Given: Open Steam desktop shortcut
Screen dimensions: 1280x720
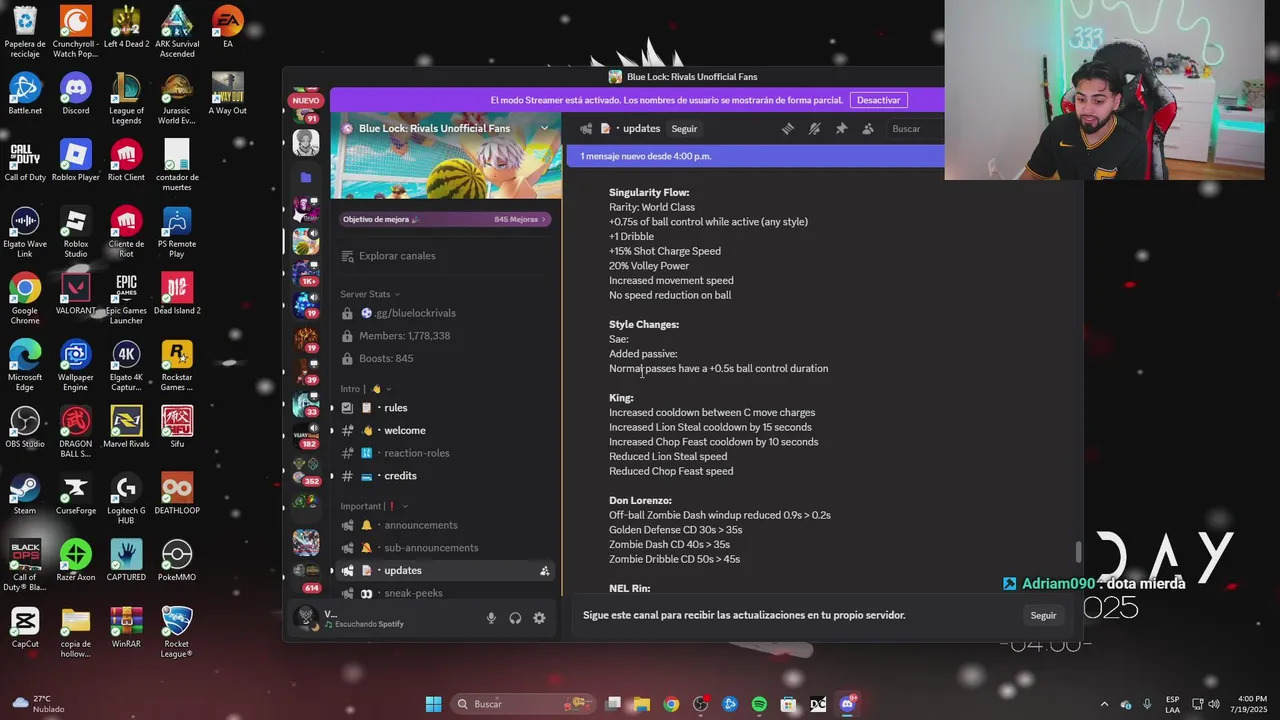Looking at the screenshot, I should [25, 494].
